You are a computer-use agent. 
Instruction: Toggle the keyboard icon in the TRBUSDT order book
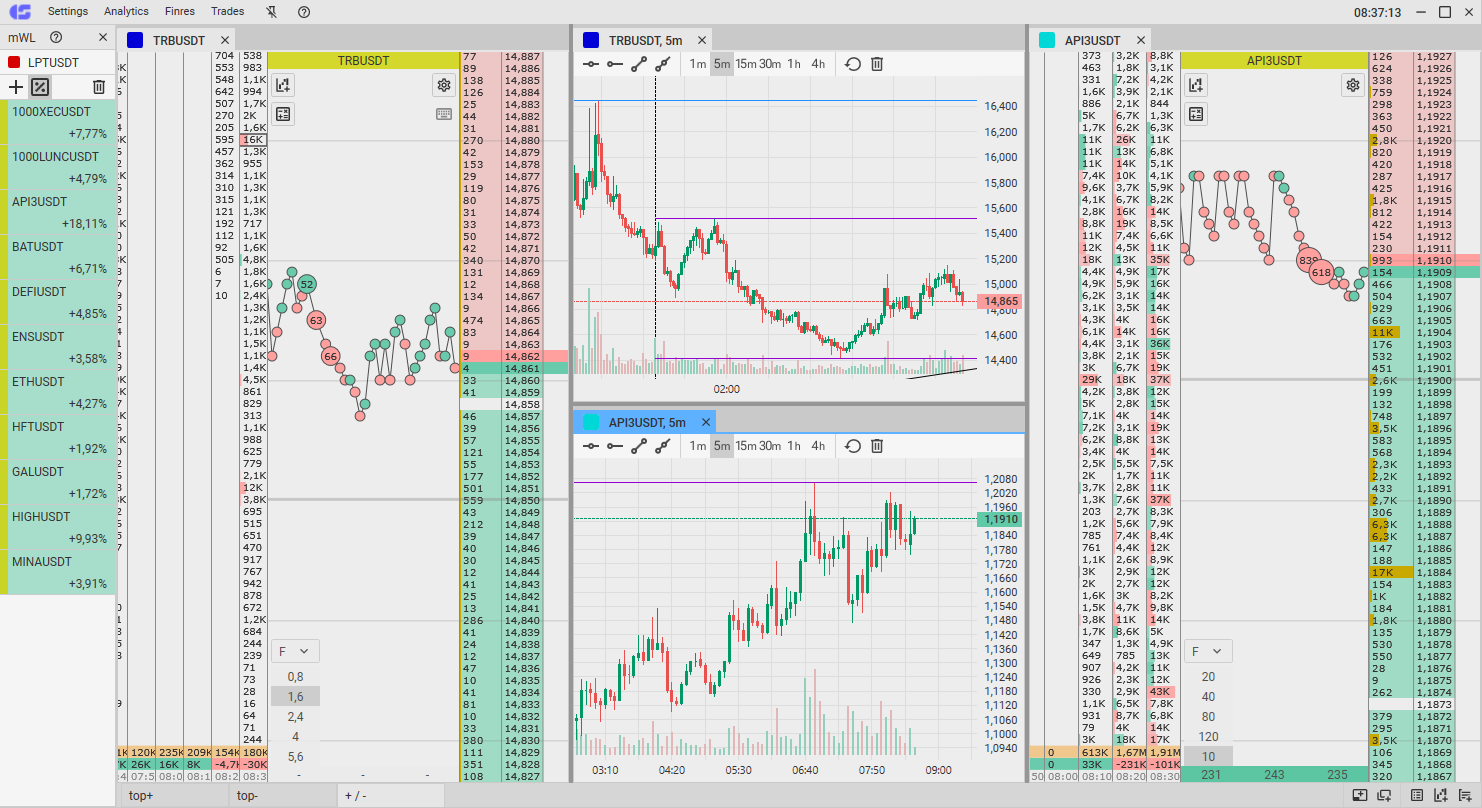pos(444,114)
